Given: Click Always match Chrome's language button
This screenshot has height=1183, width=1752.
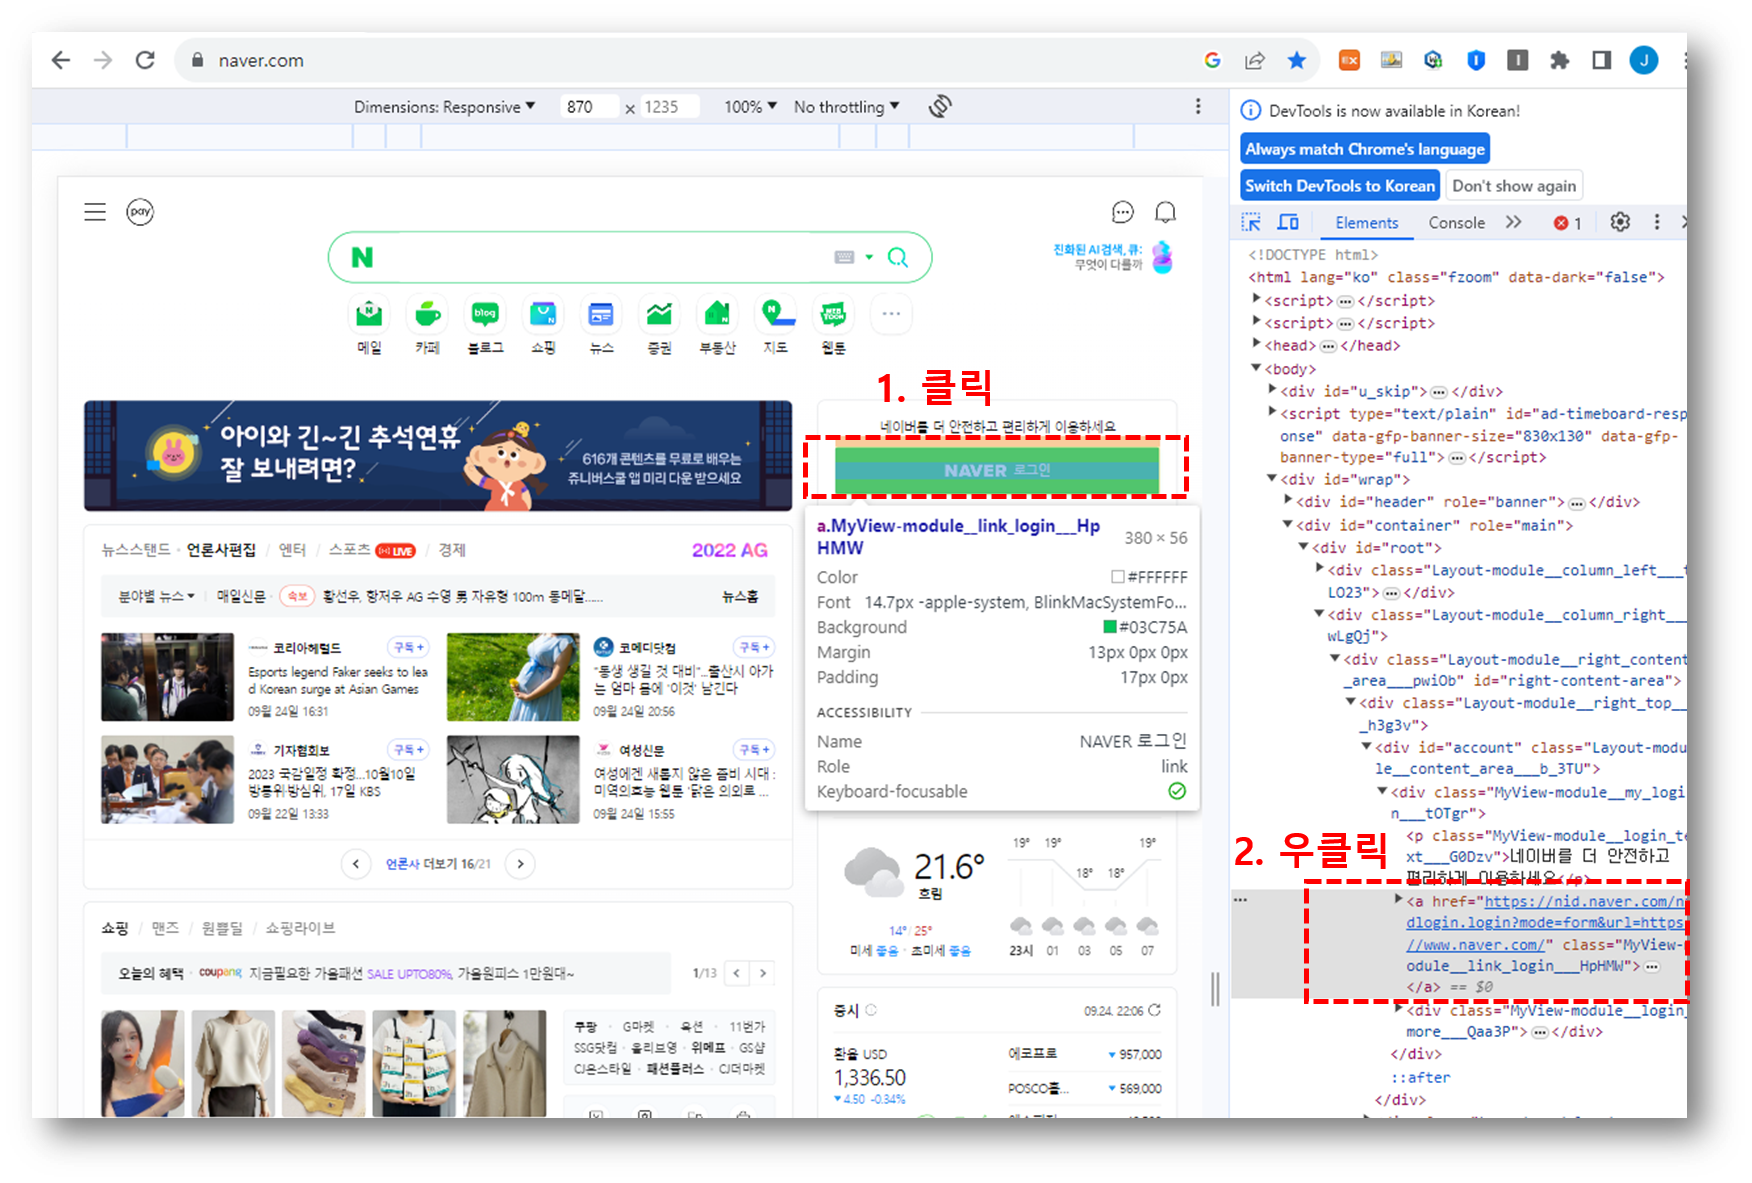Looking at the screenshot, I should [x=1364, y=149].
